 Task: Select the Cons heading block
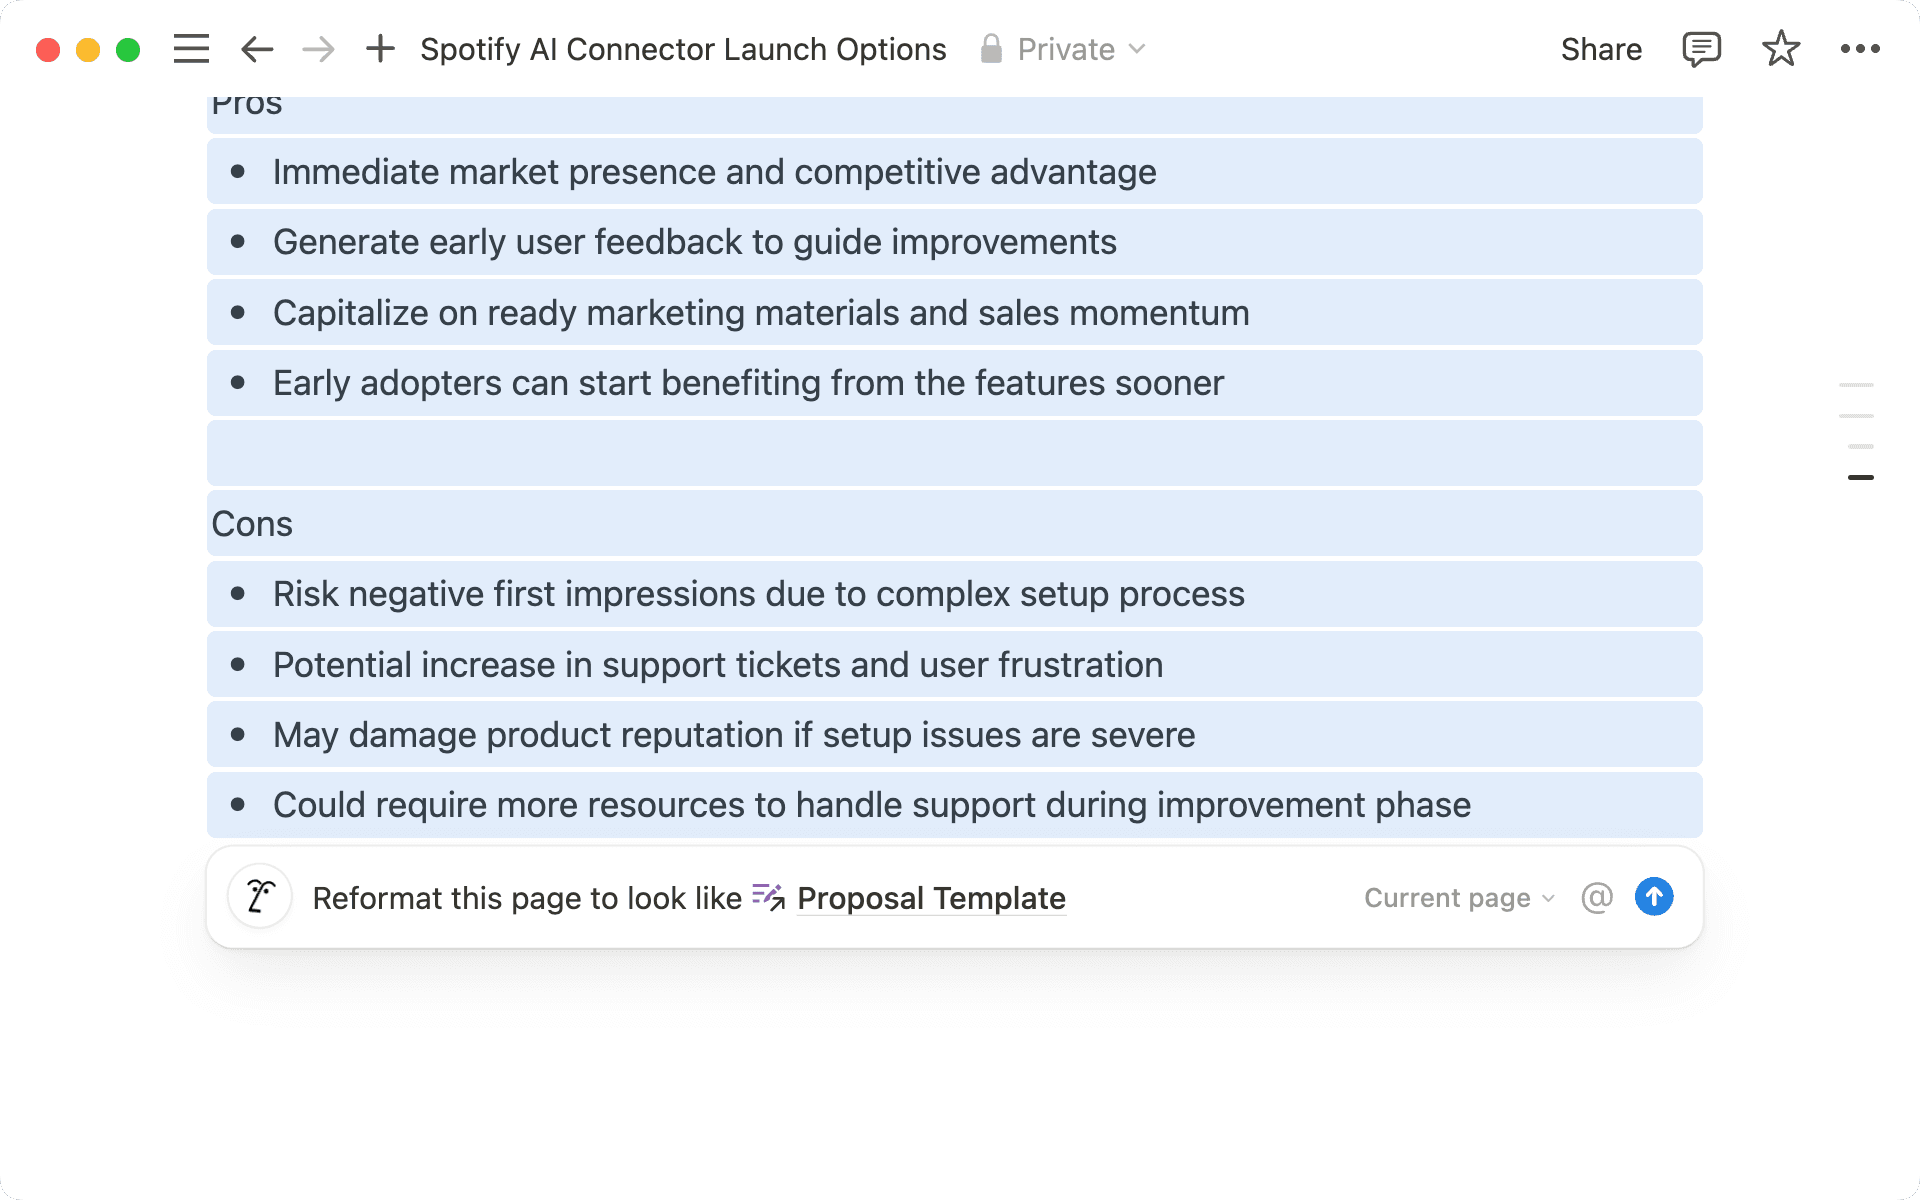[252, 524]
